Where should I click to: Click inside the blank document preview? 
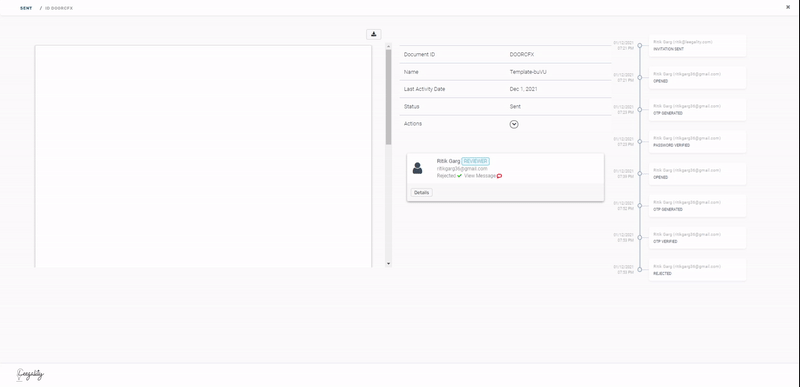click(203, 156)
